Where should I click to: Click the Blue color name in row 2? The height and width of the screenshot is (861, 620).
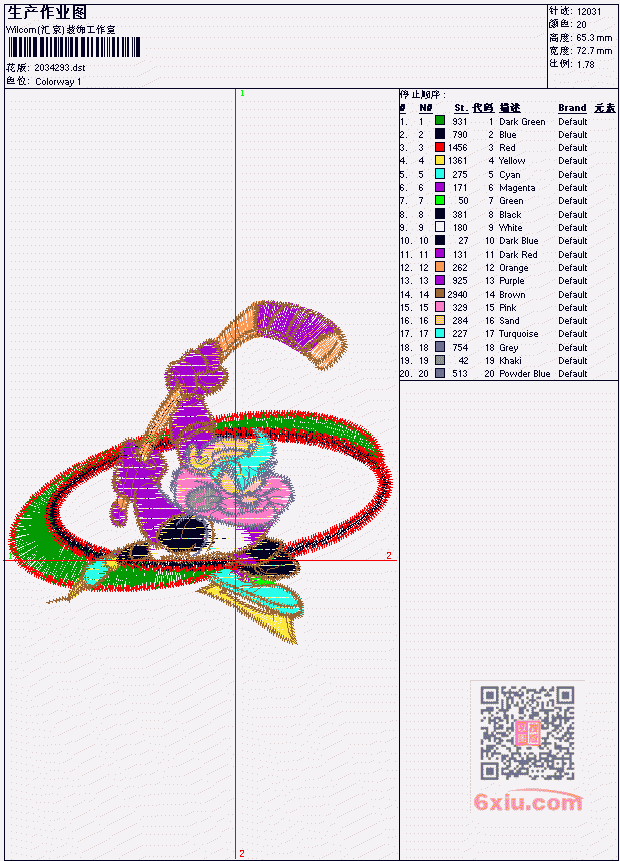(507, 135)
